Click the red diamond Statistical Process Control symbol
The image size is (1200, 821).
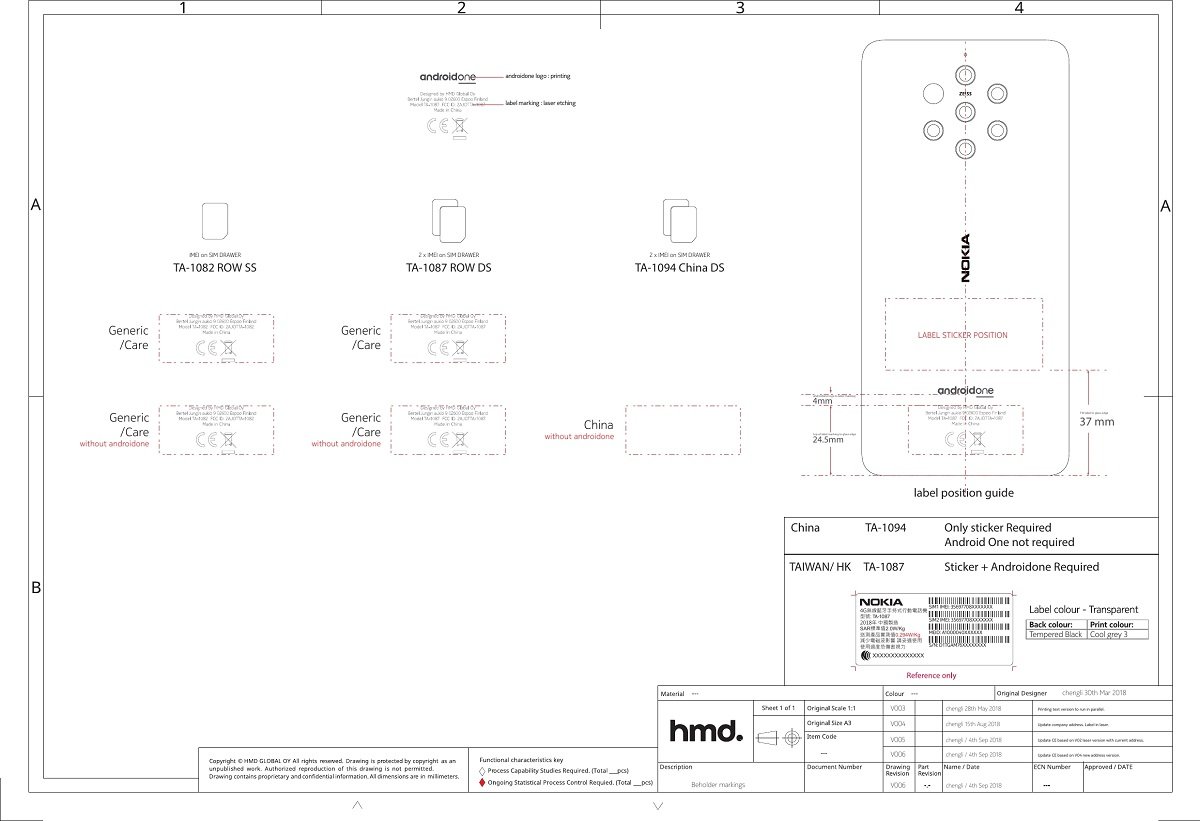484,783
